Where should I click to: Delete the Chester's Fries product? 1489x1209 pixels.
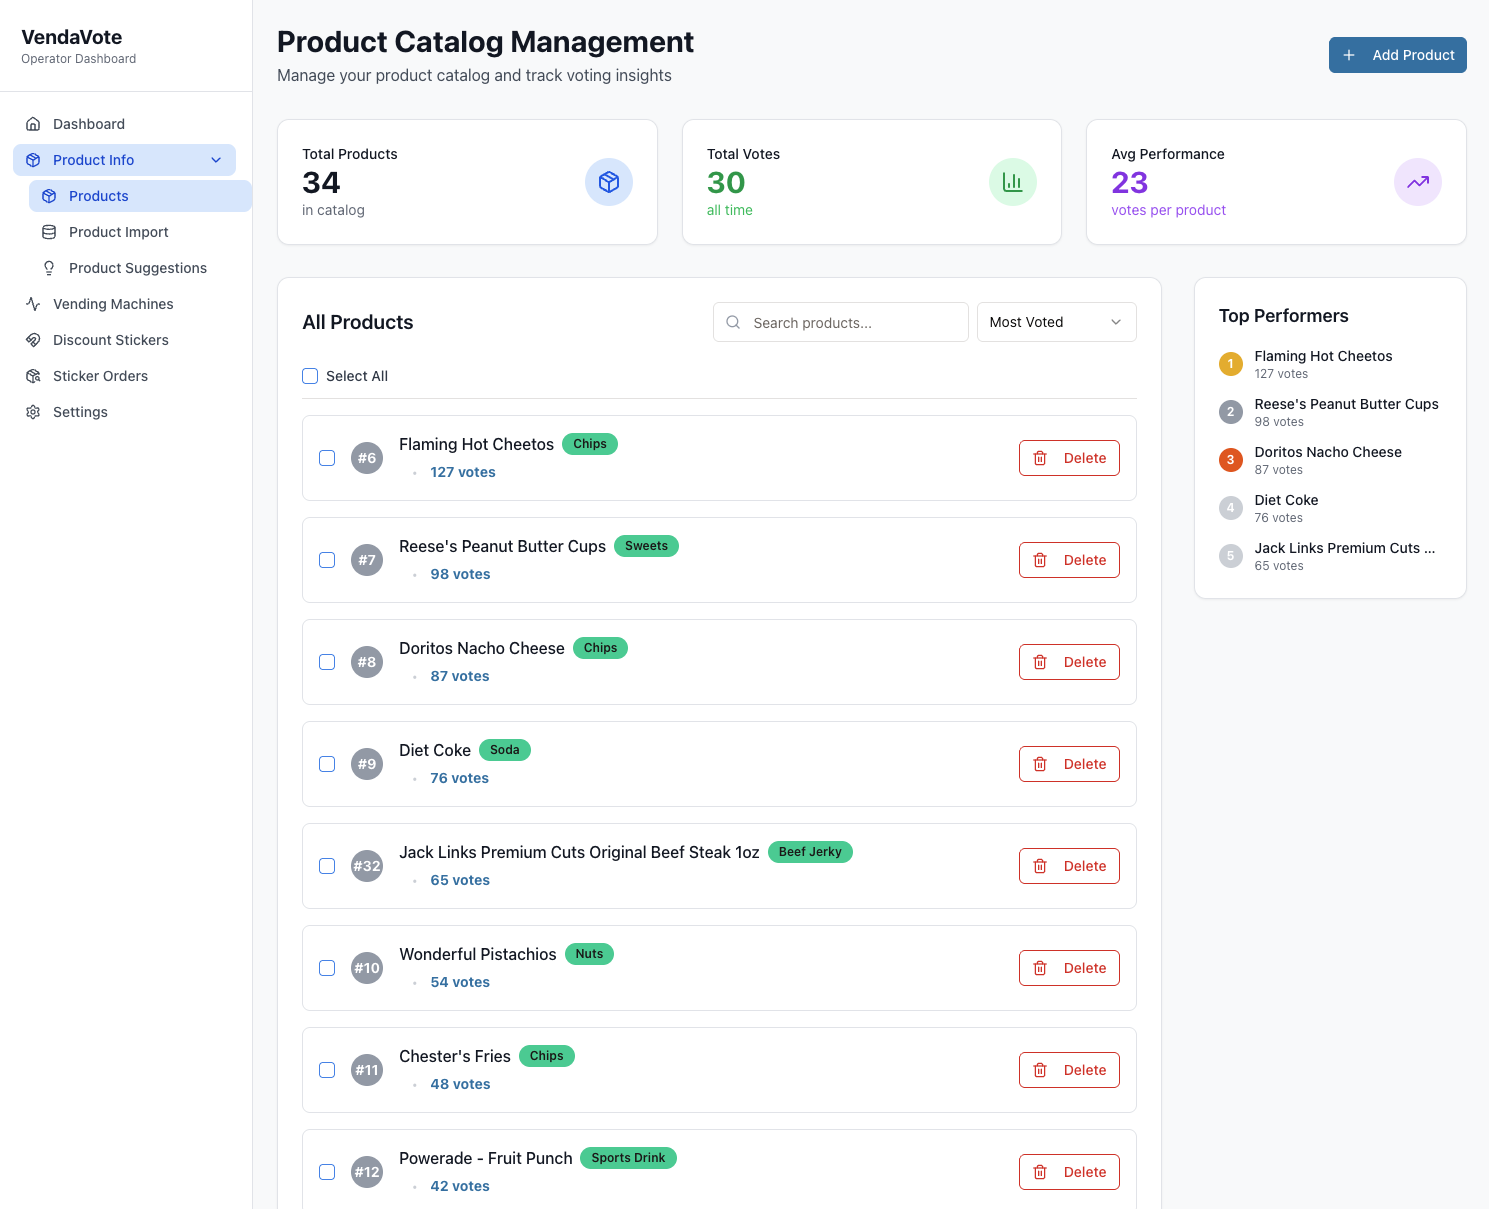pyautogui.click(x=1069, y=1070)
